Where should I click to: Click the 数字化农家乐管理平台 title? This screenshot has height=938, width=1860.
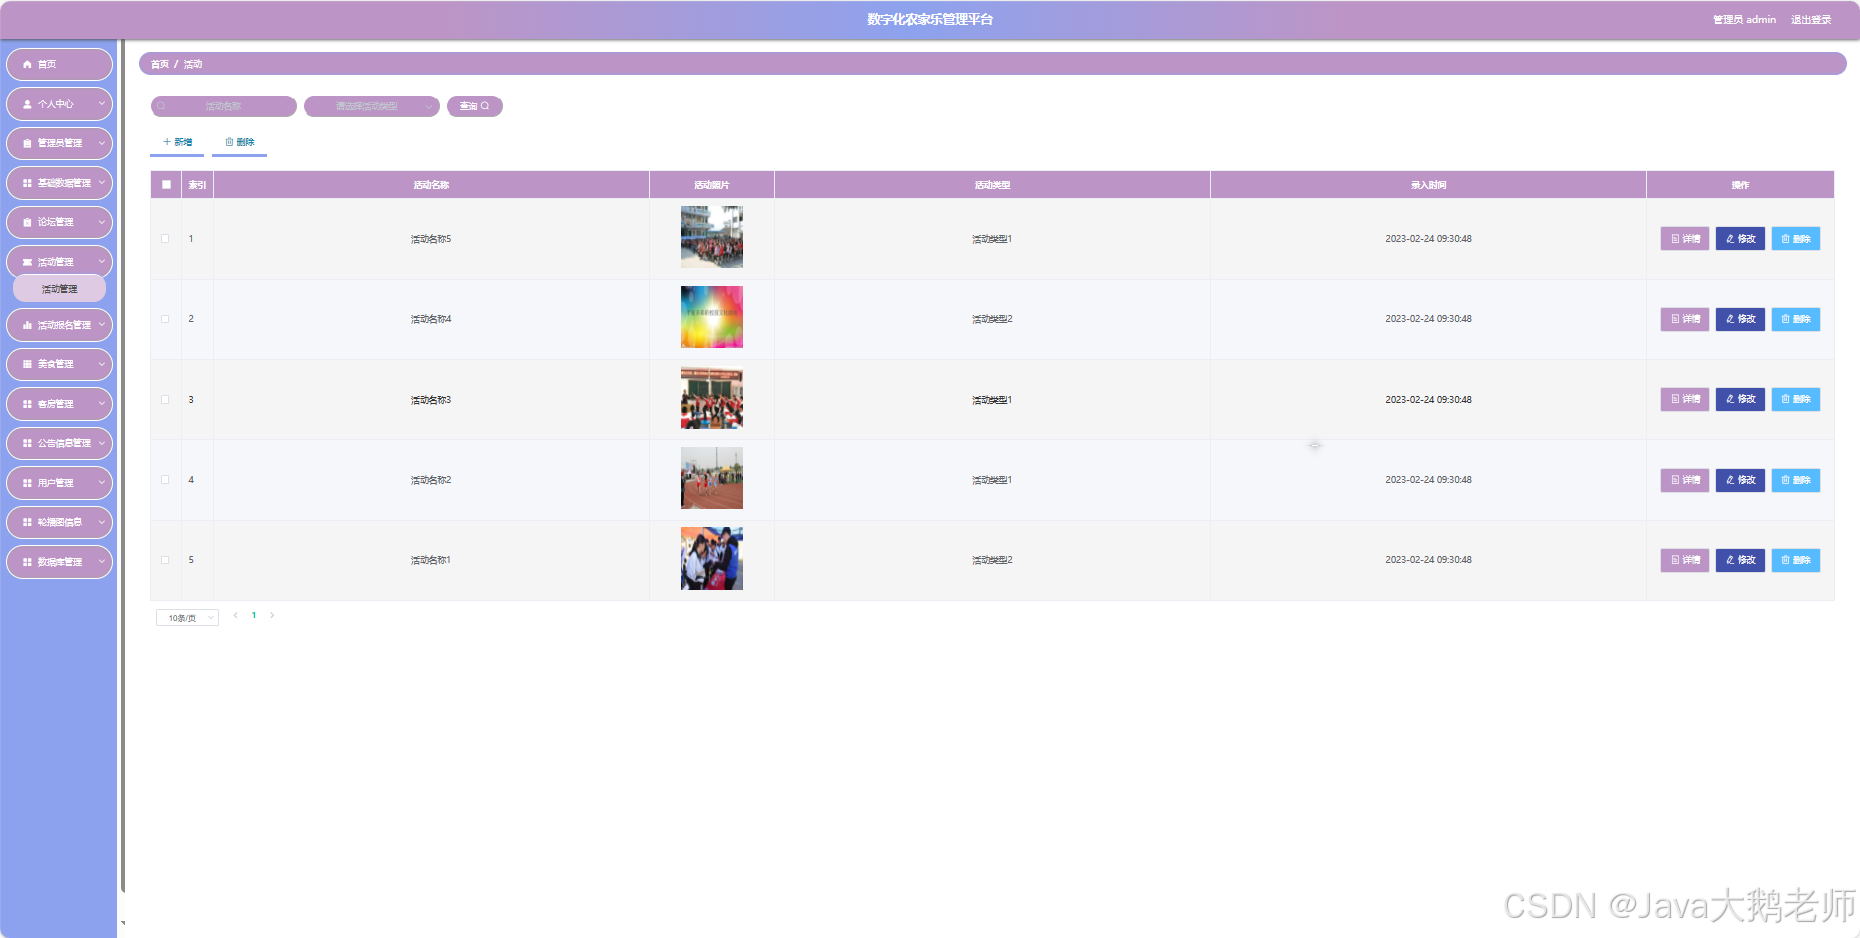(930, 20)
